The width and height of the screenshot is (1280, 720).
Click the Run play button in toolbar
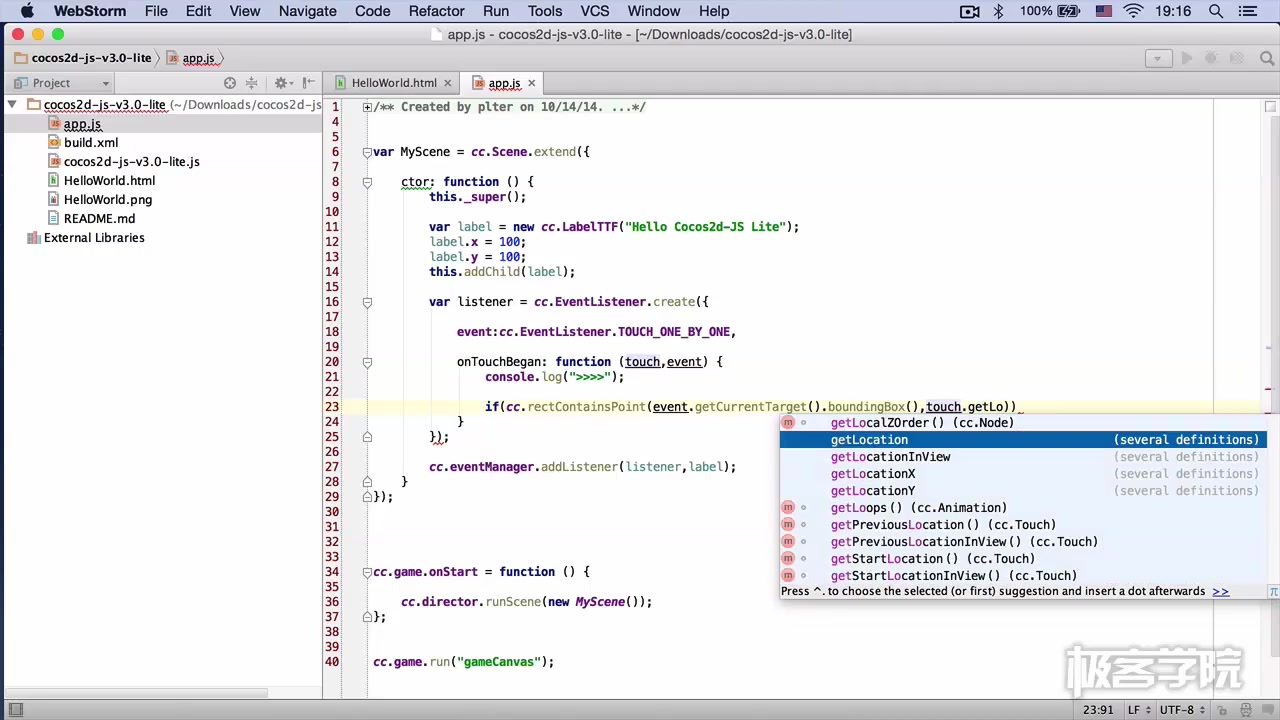tap(1187, 58)
